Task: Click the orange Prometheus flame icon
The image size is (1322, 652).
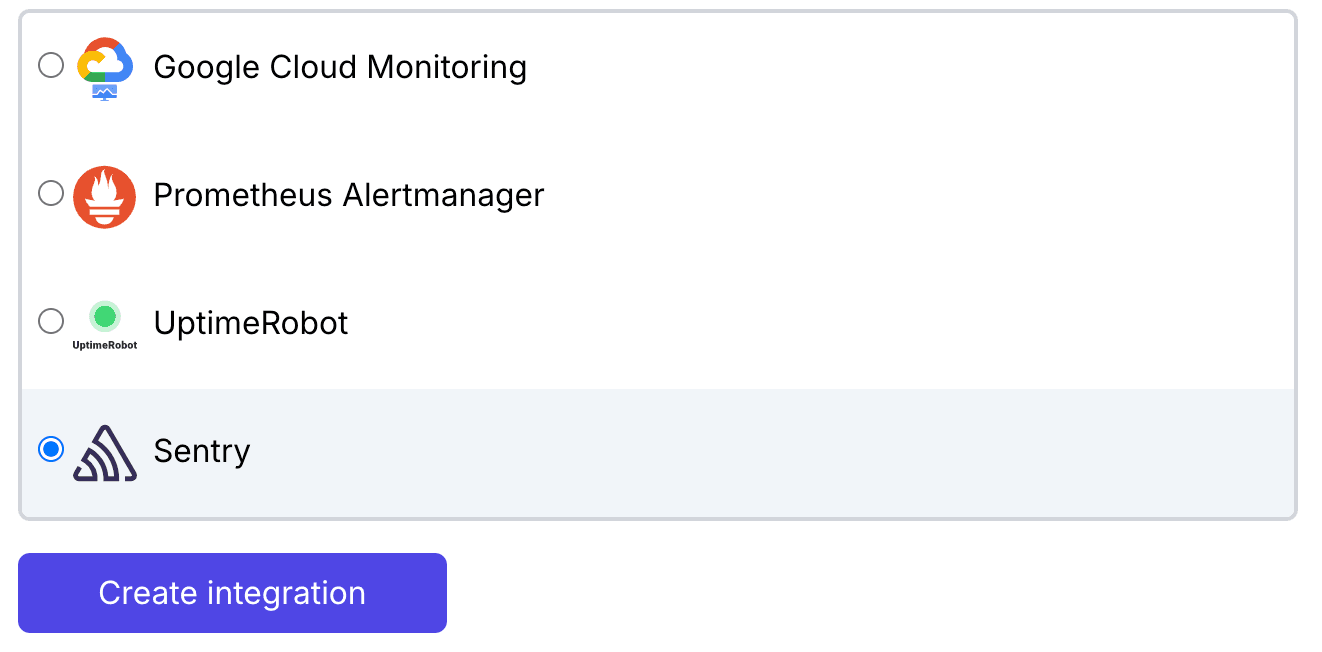Action: point(105,196)
